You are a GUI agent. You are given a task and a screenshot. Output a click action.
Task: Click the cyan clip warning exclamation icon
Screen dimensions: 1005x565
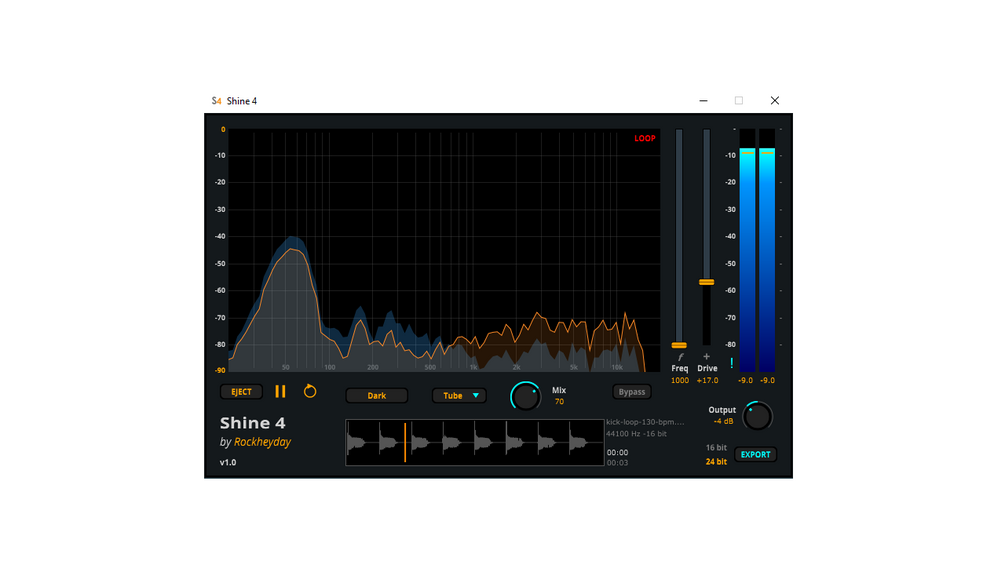click(731, 363)
